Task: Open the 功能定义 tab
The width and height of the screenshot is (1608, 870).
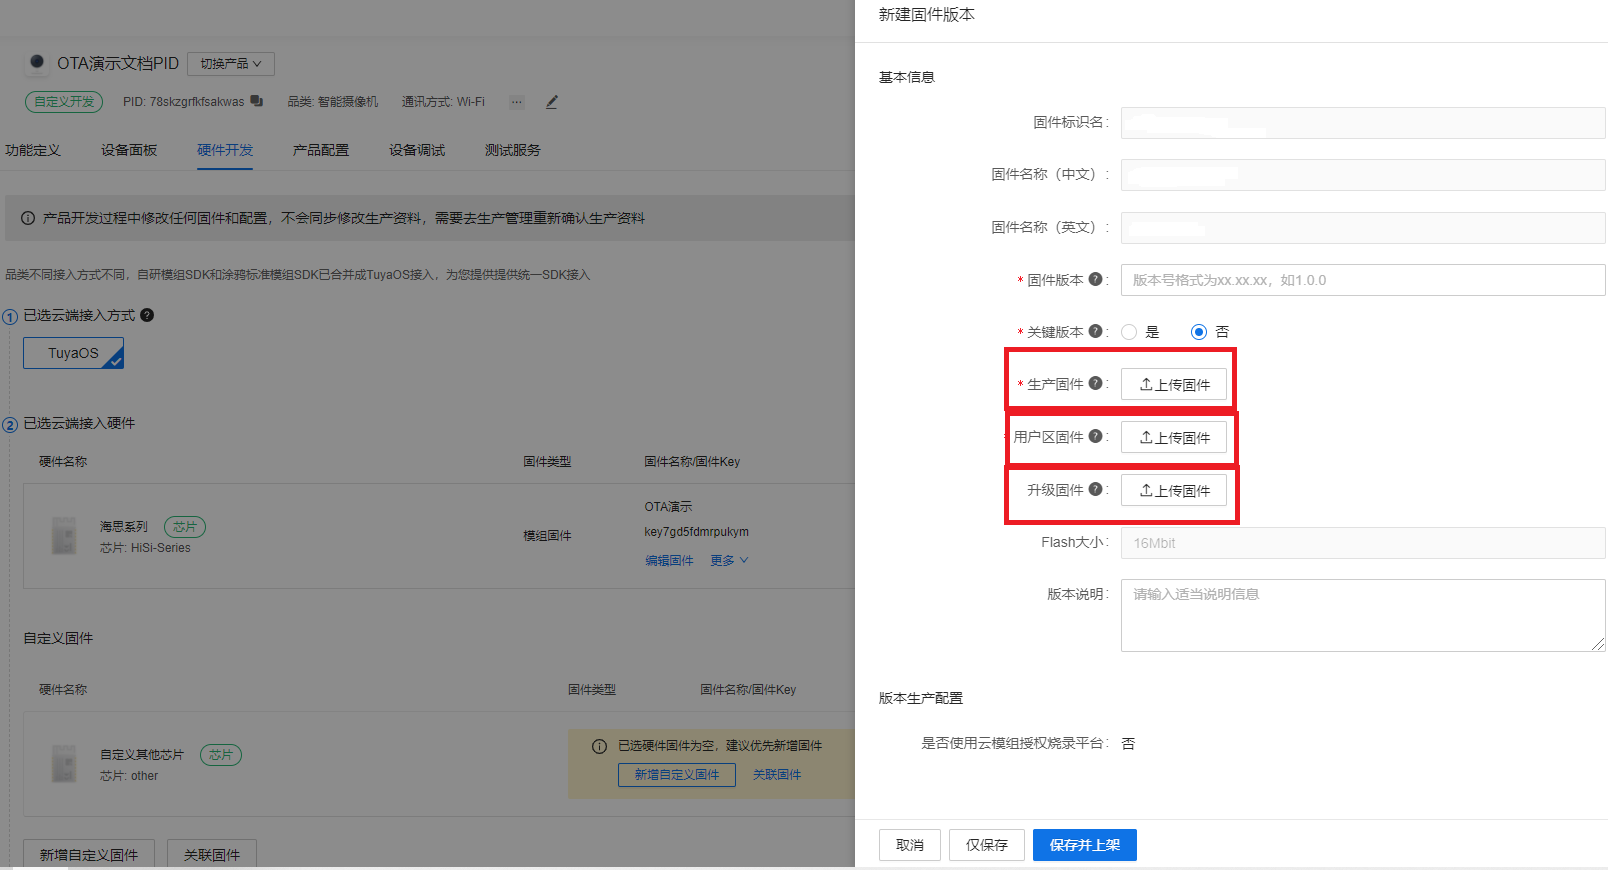Action: pyautogui.click(x=33, y=150)
